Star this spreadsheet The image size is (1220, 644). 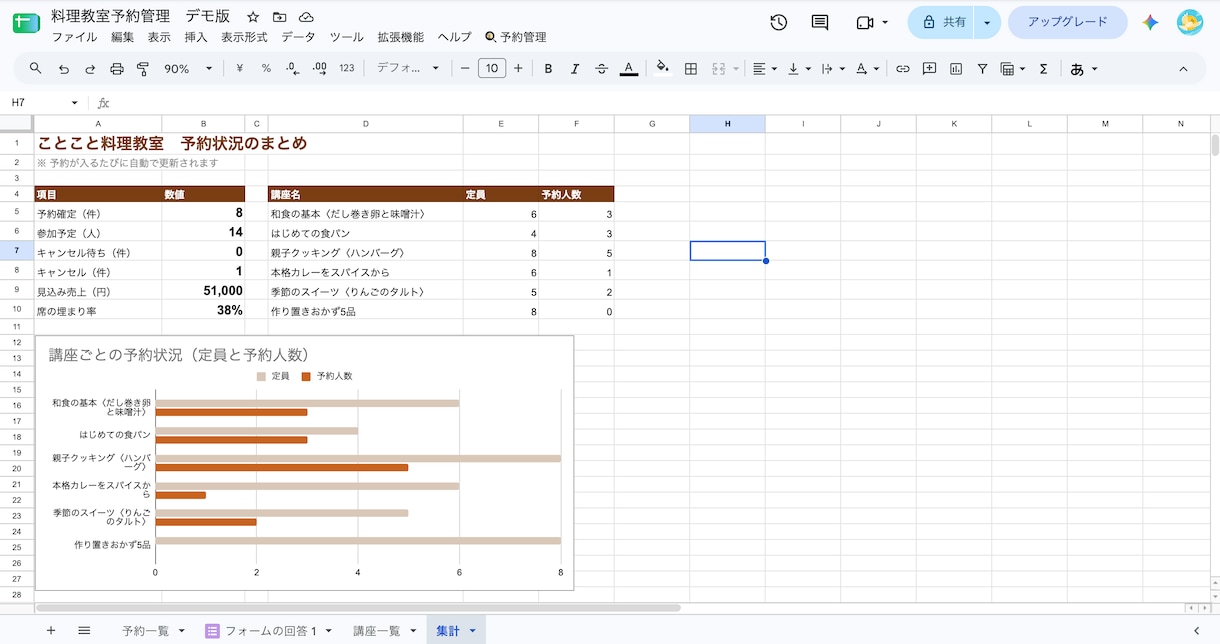[253, 17]
